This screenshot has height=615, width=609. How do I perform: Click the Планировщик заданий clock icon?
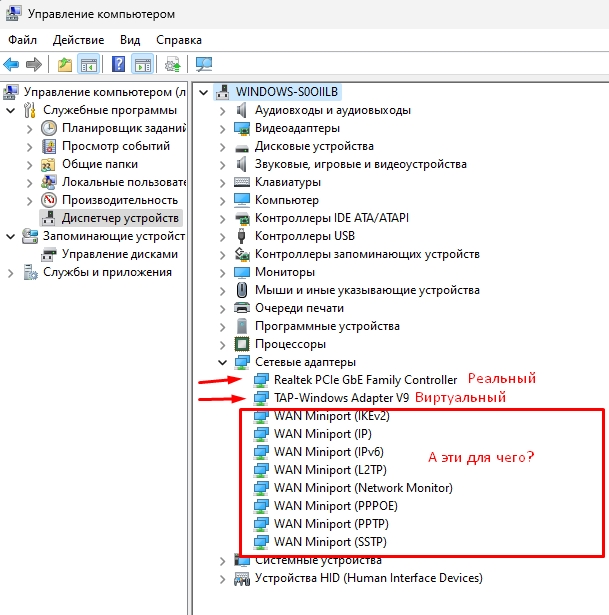(x=49, y=128)
